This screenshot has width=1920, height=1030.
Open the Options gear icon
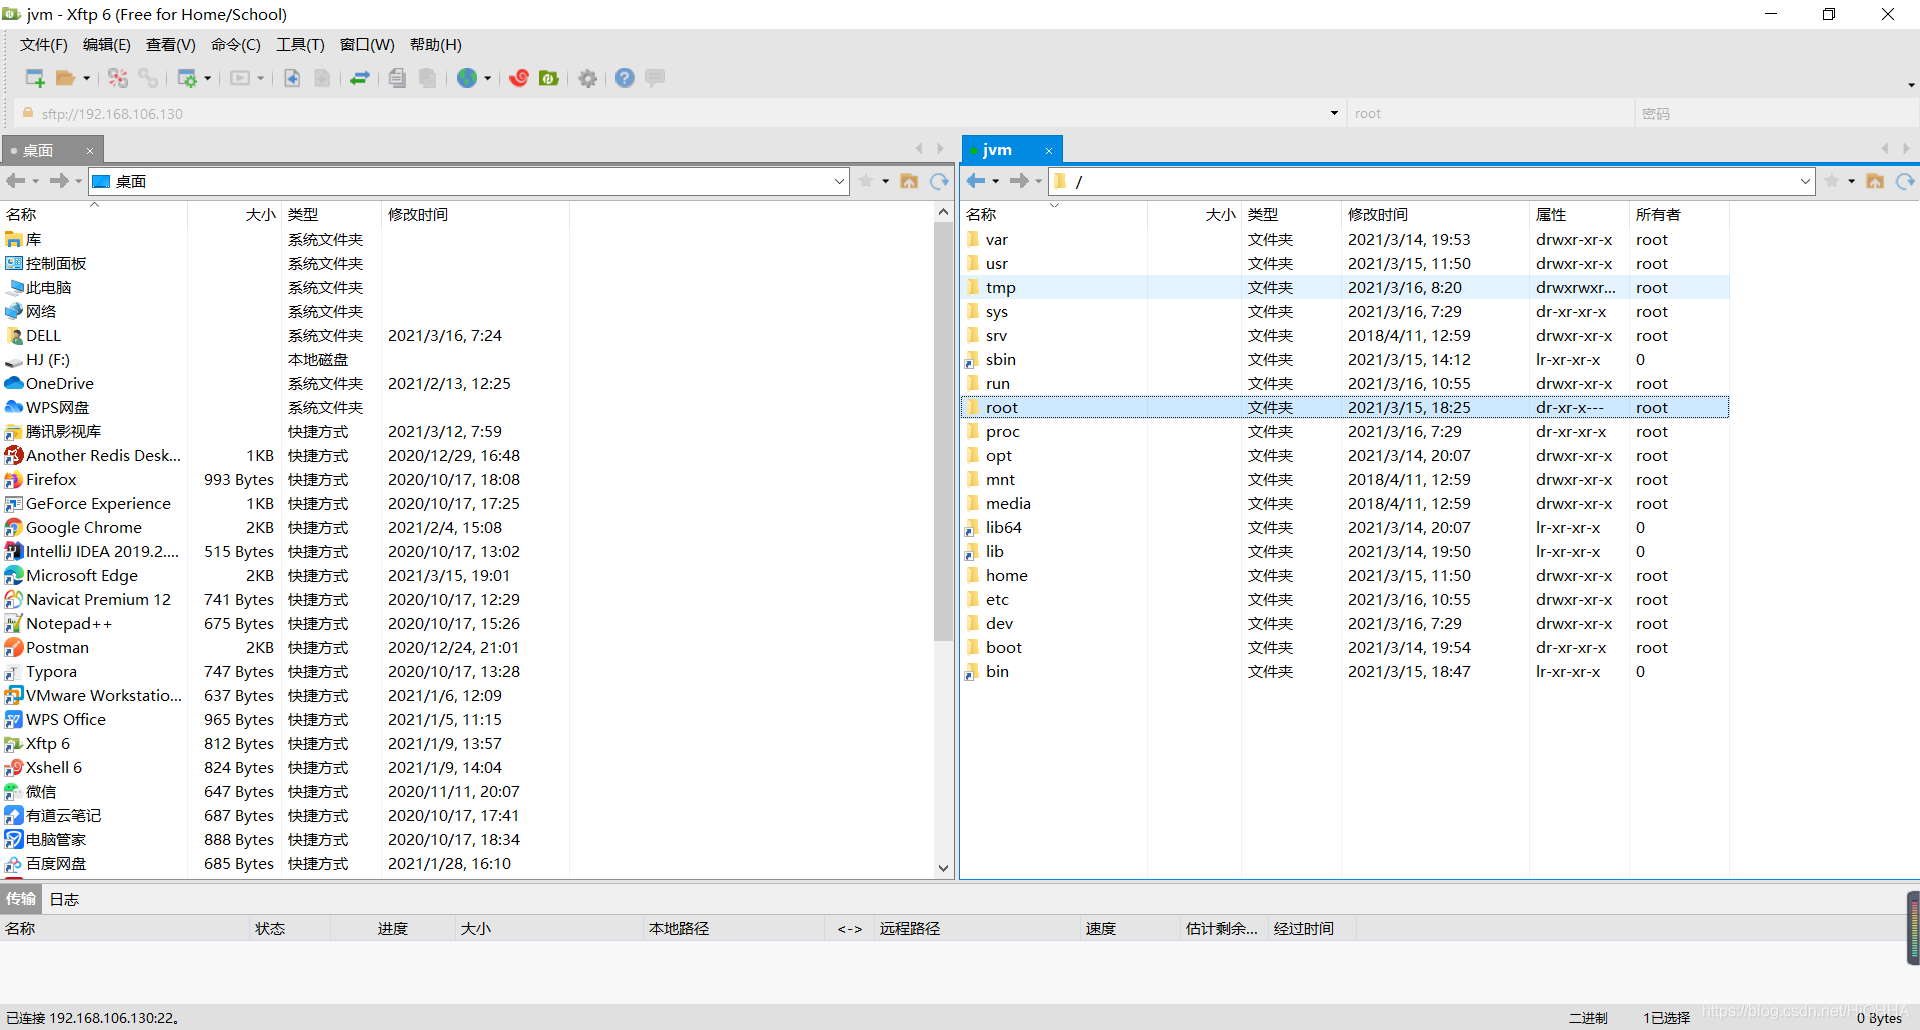(588, 78)
